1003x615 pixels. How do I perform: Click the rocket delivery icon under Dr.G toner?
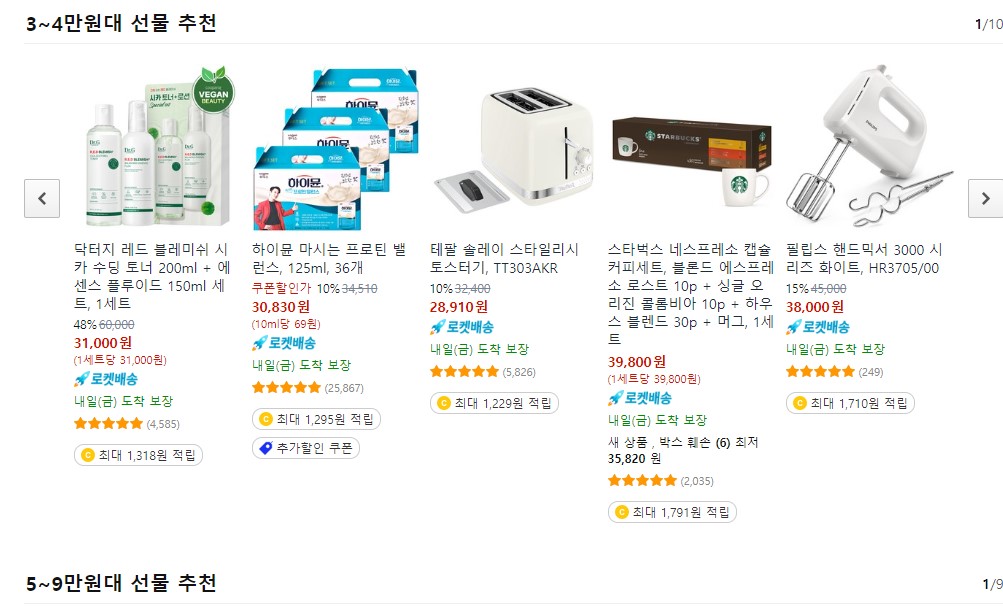coord(82,379)
